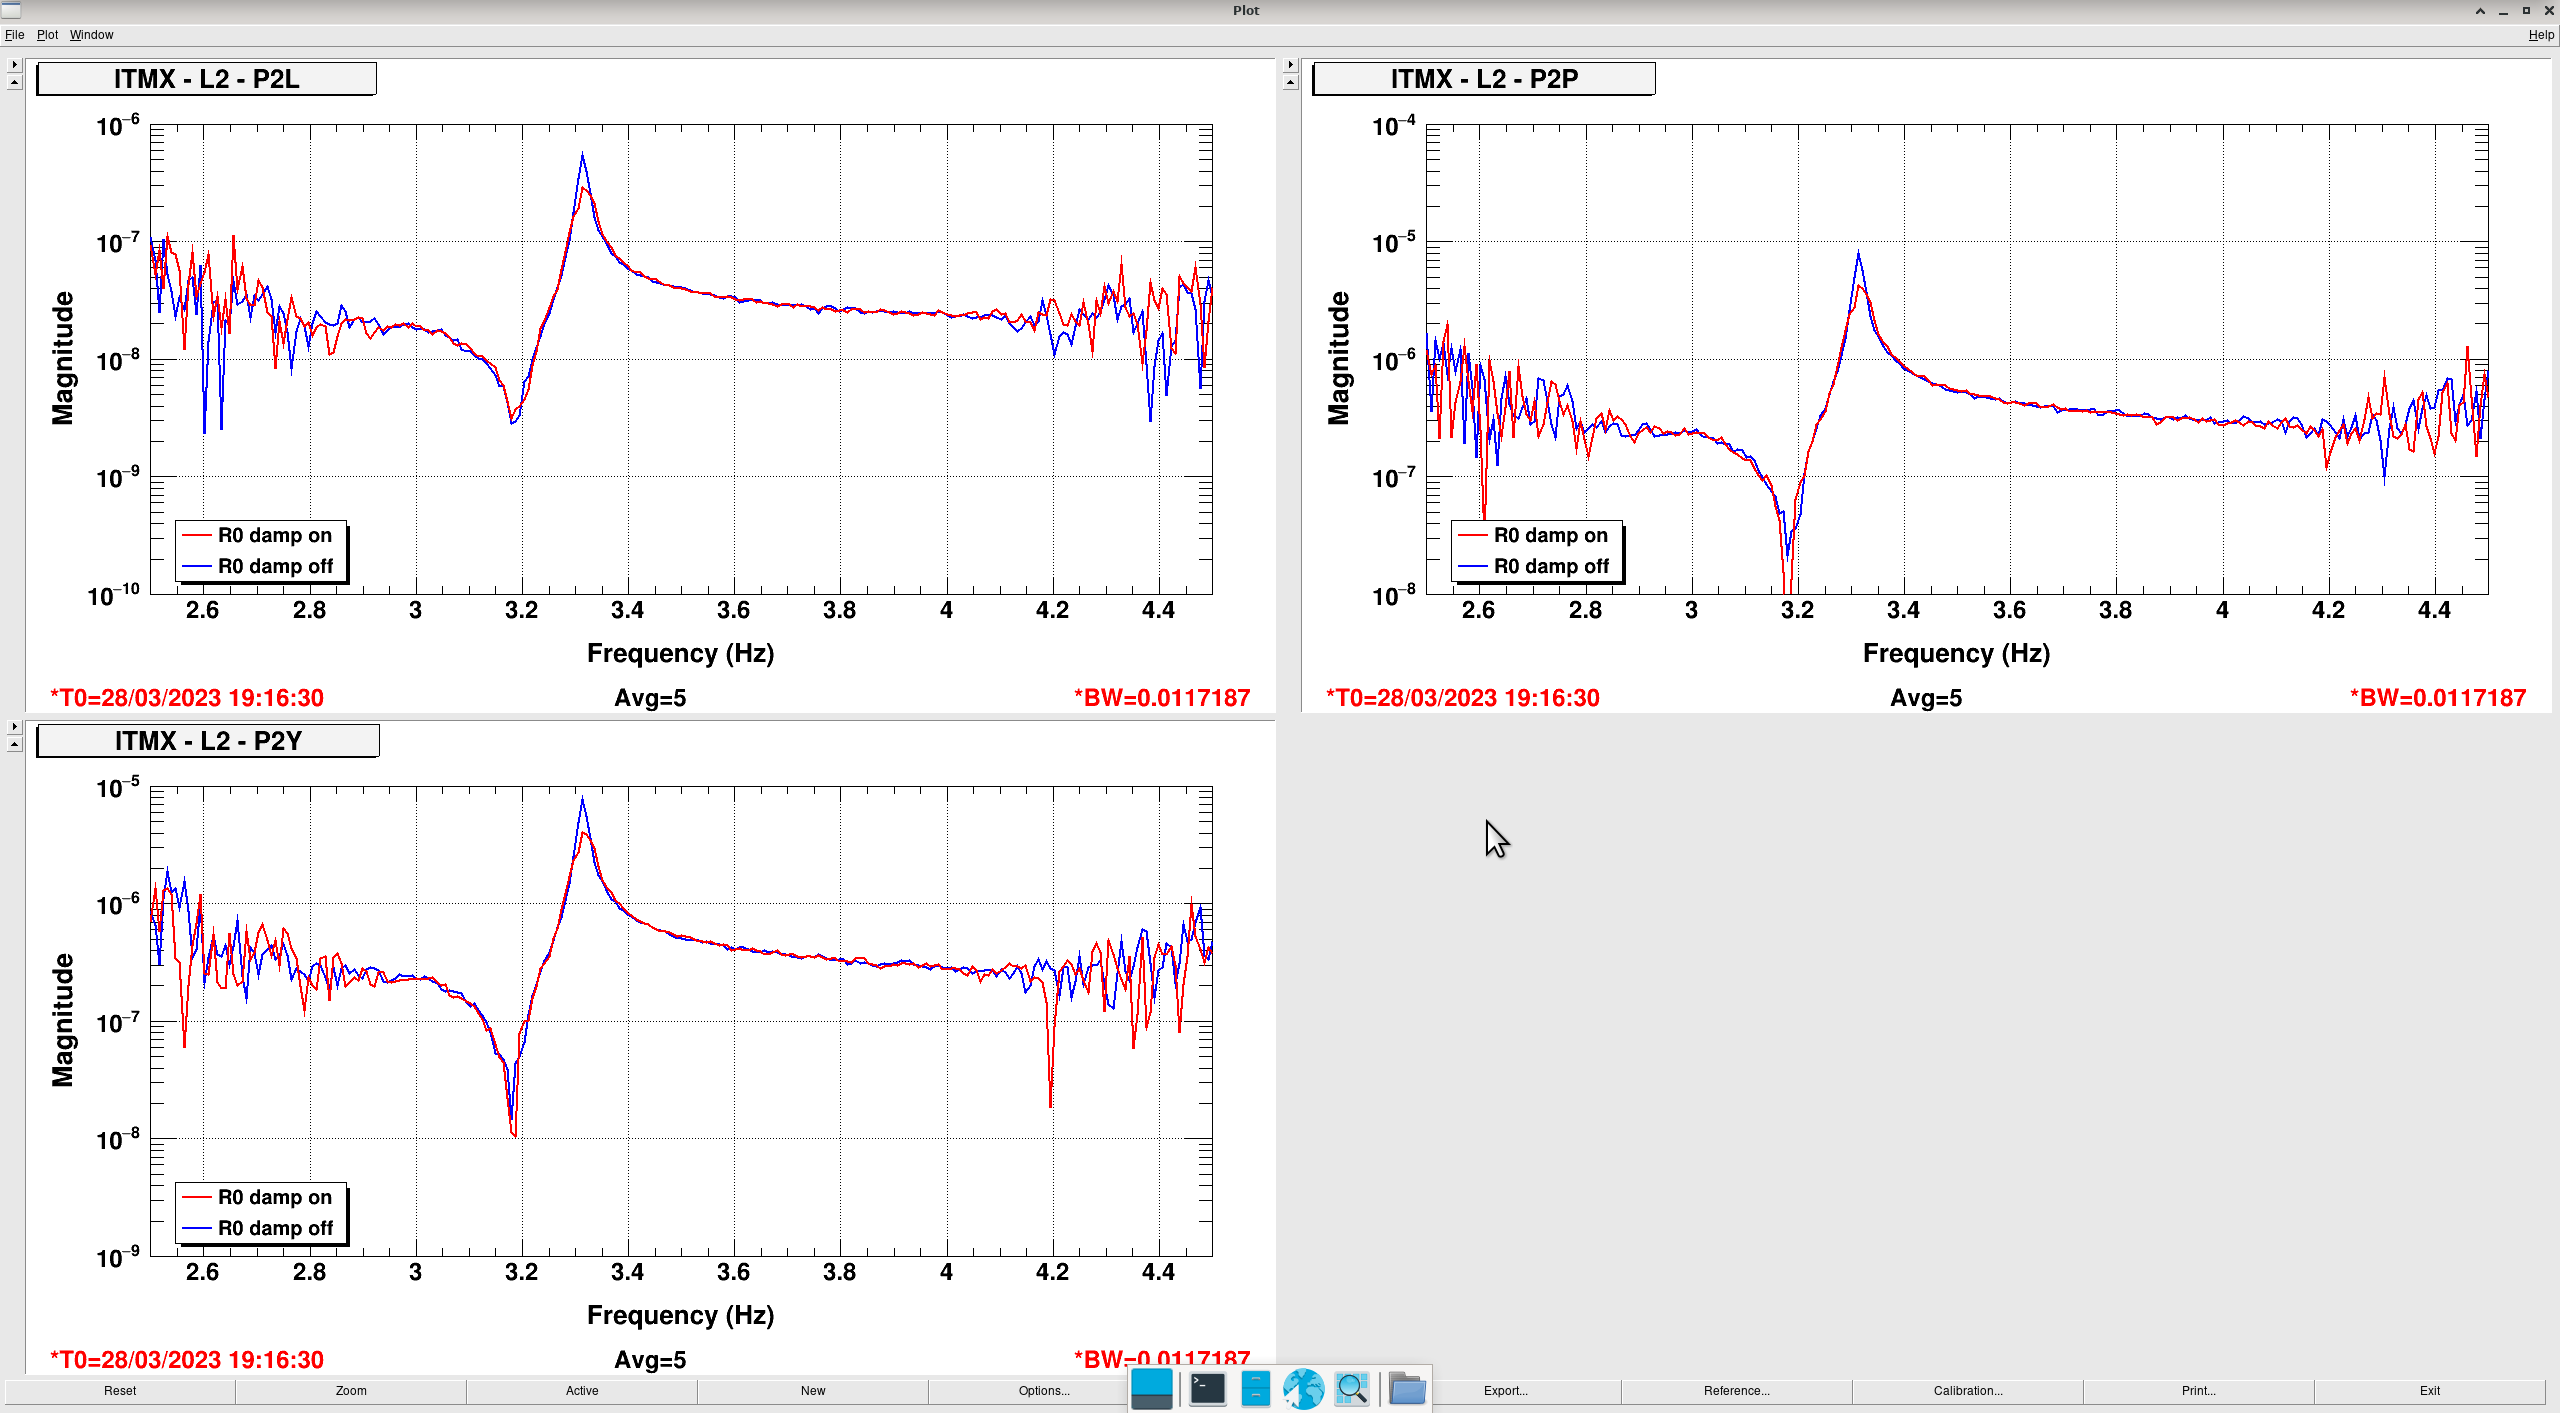This screenshot has width=2560, height=1413.
Task: Launch the terminal from the dock
Action: pos(1208,1389)
